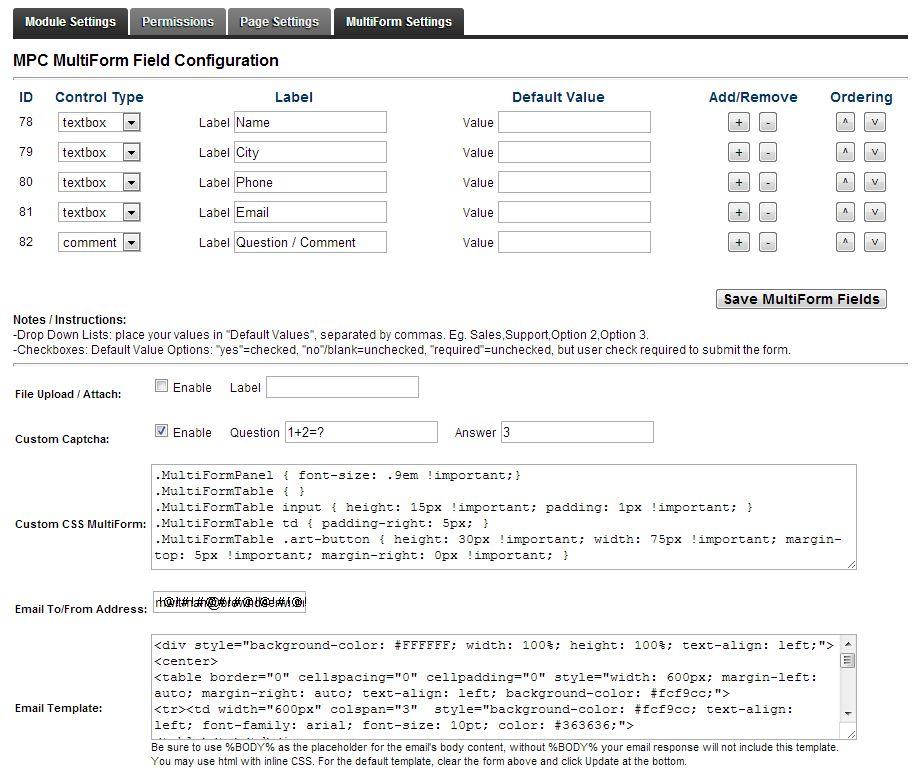Click the Name label input field

pyautogui.click(x=310, y=122)
